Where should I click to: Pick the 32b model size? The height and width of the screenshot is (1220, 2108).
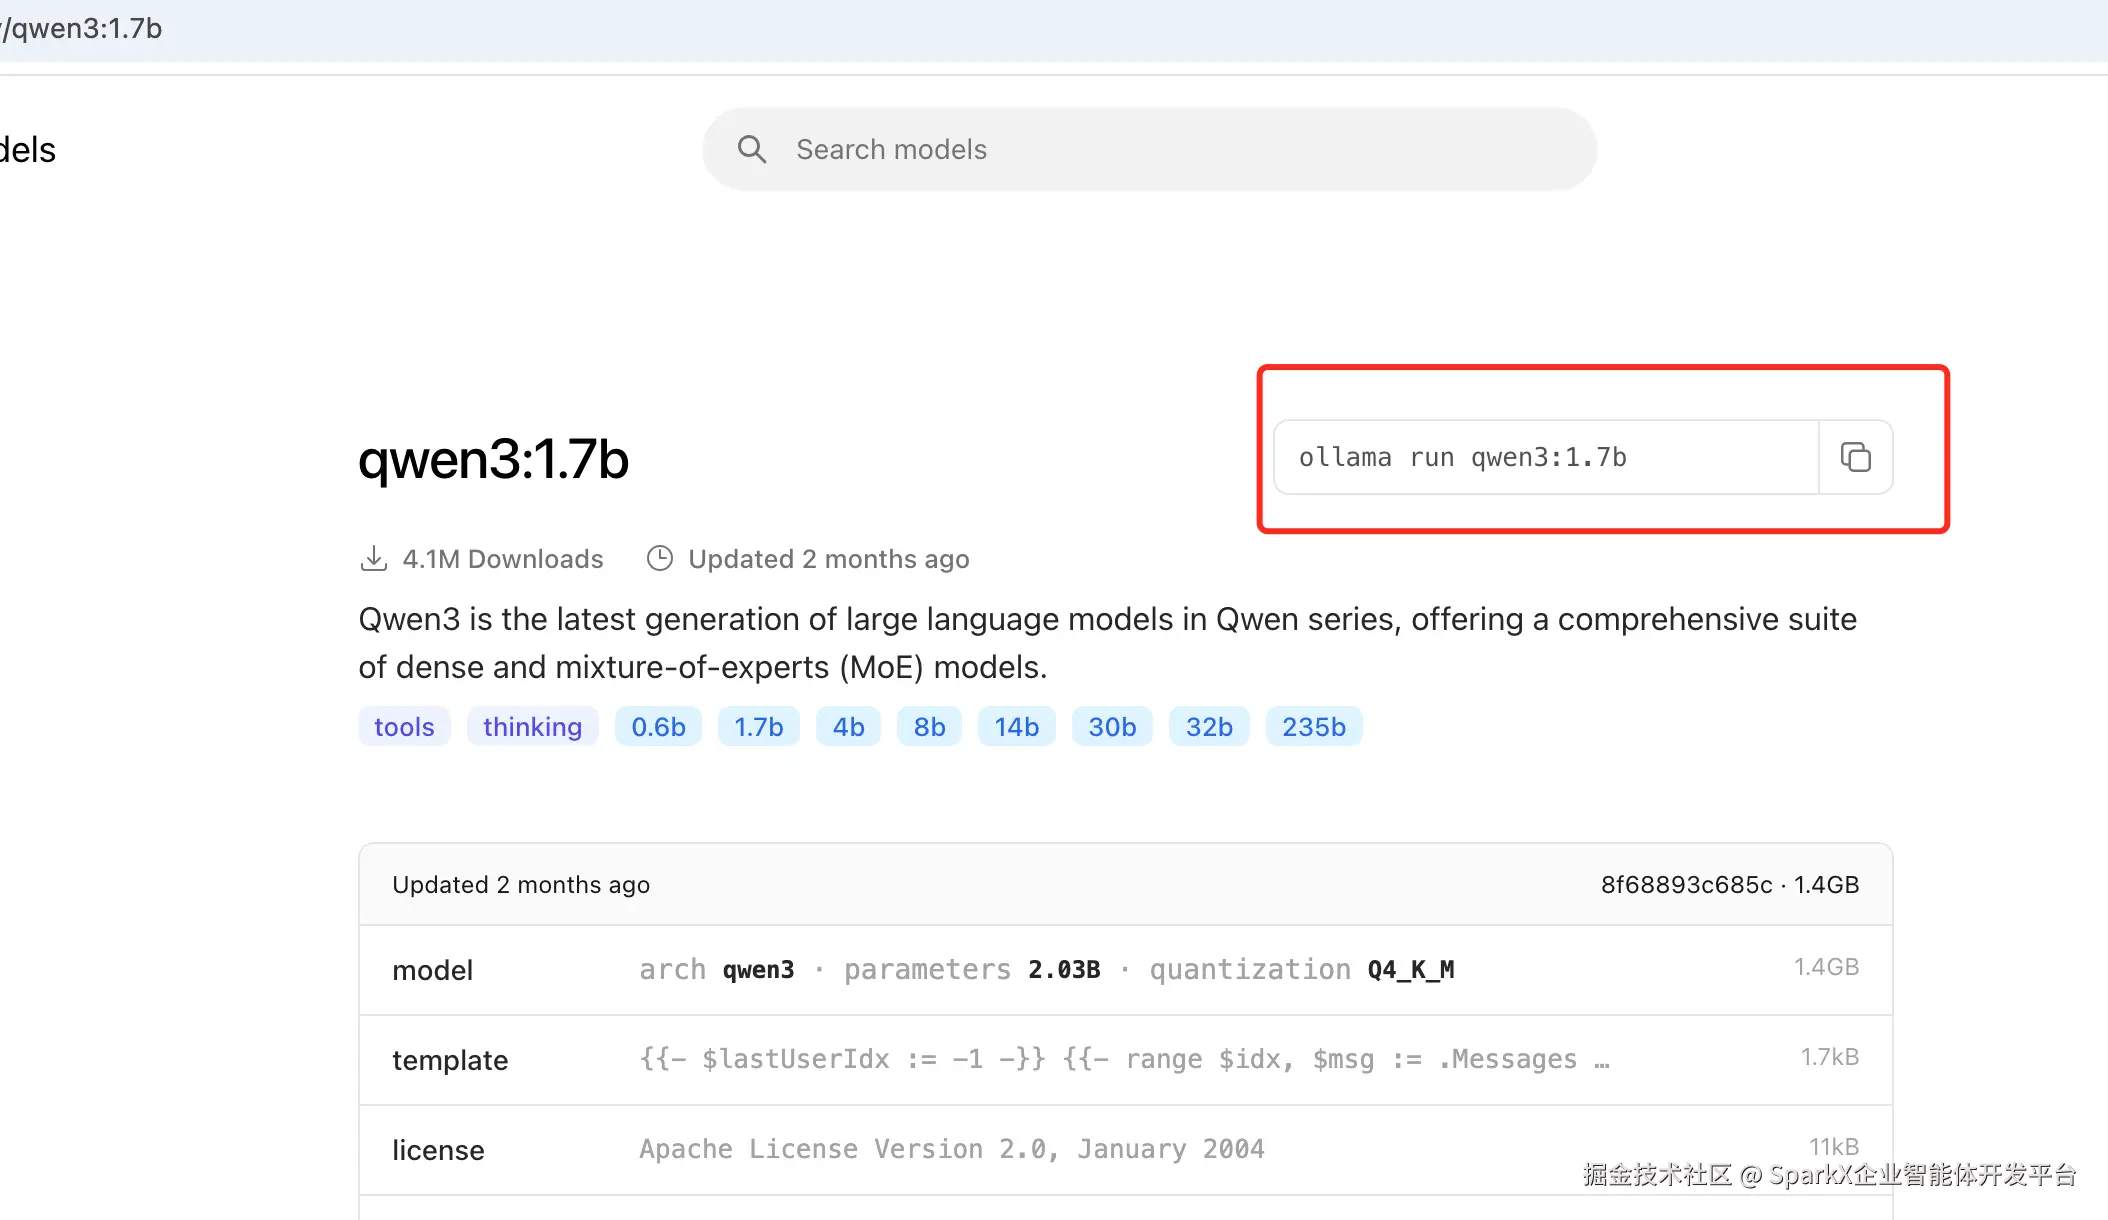pos(1209,727)
